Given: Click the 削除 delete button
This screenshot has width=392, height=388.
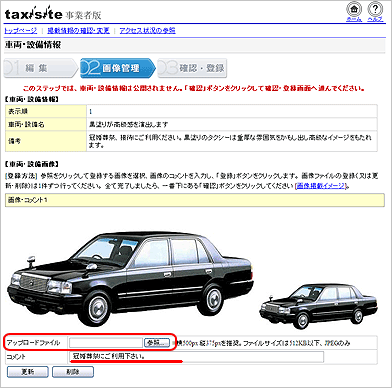Looking at the screenshot, I should pyautogui.click(x=73, y=372).
